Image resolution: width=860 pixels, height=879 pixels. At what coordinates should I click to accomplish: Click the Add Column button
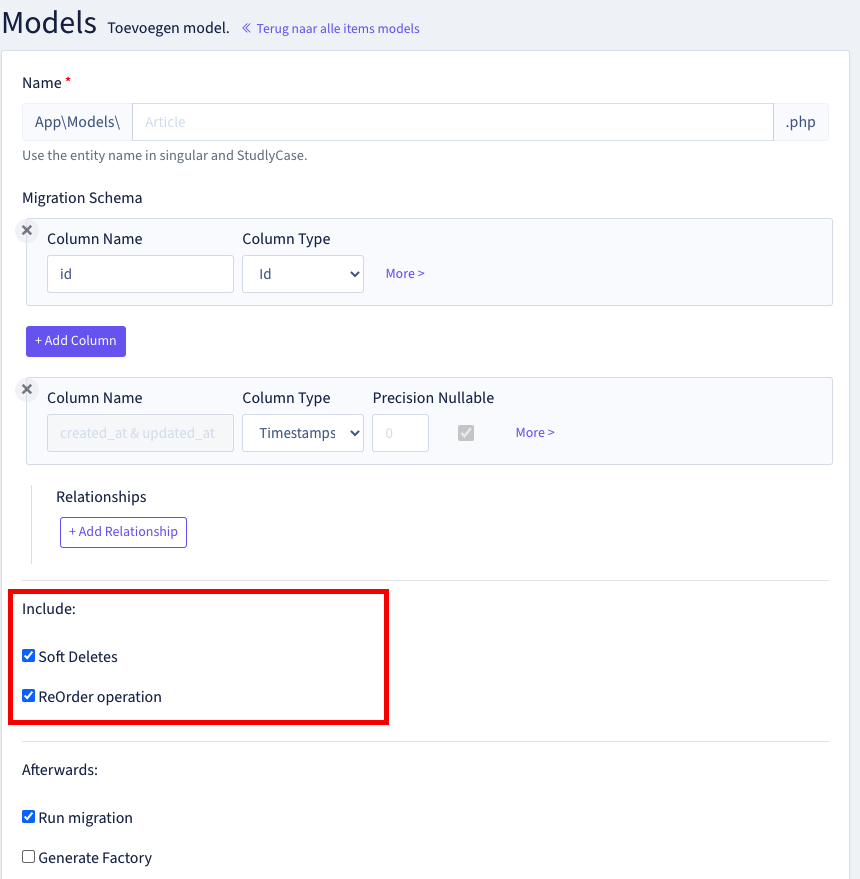click(x=76, y=341)
